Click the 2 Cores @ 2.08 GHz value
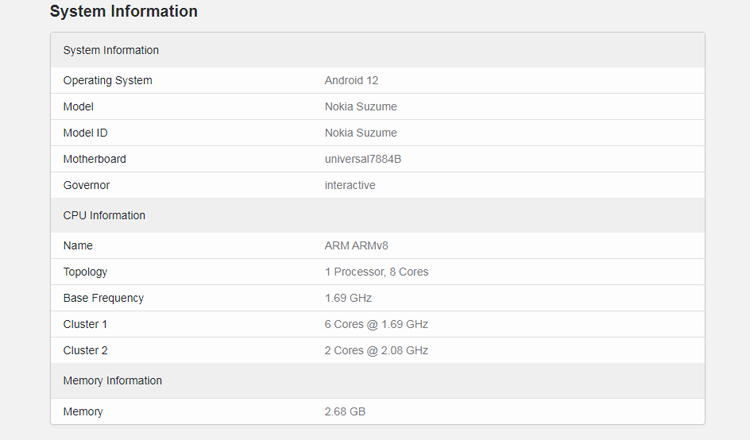The height and width of the screenshot is (440, 750). tap(376, 350)
